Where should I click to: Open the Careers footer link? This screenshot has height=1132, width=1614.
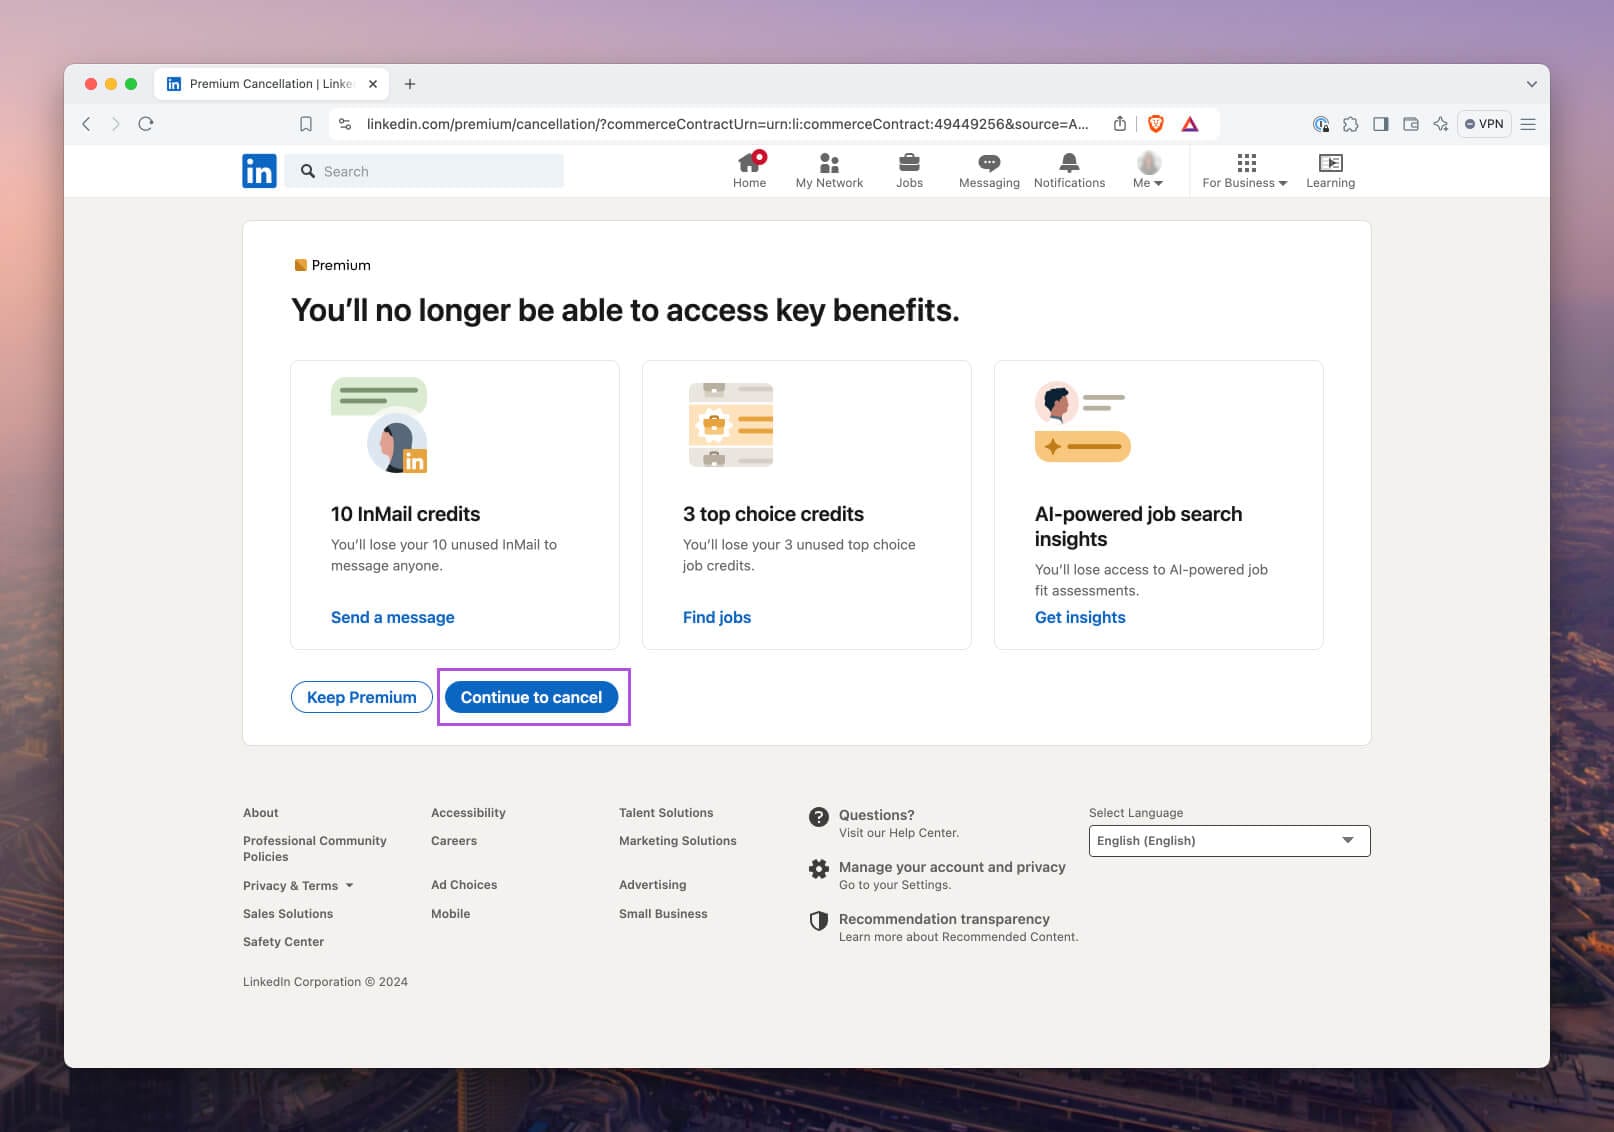pyautogui.click(x=454, y=841)
